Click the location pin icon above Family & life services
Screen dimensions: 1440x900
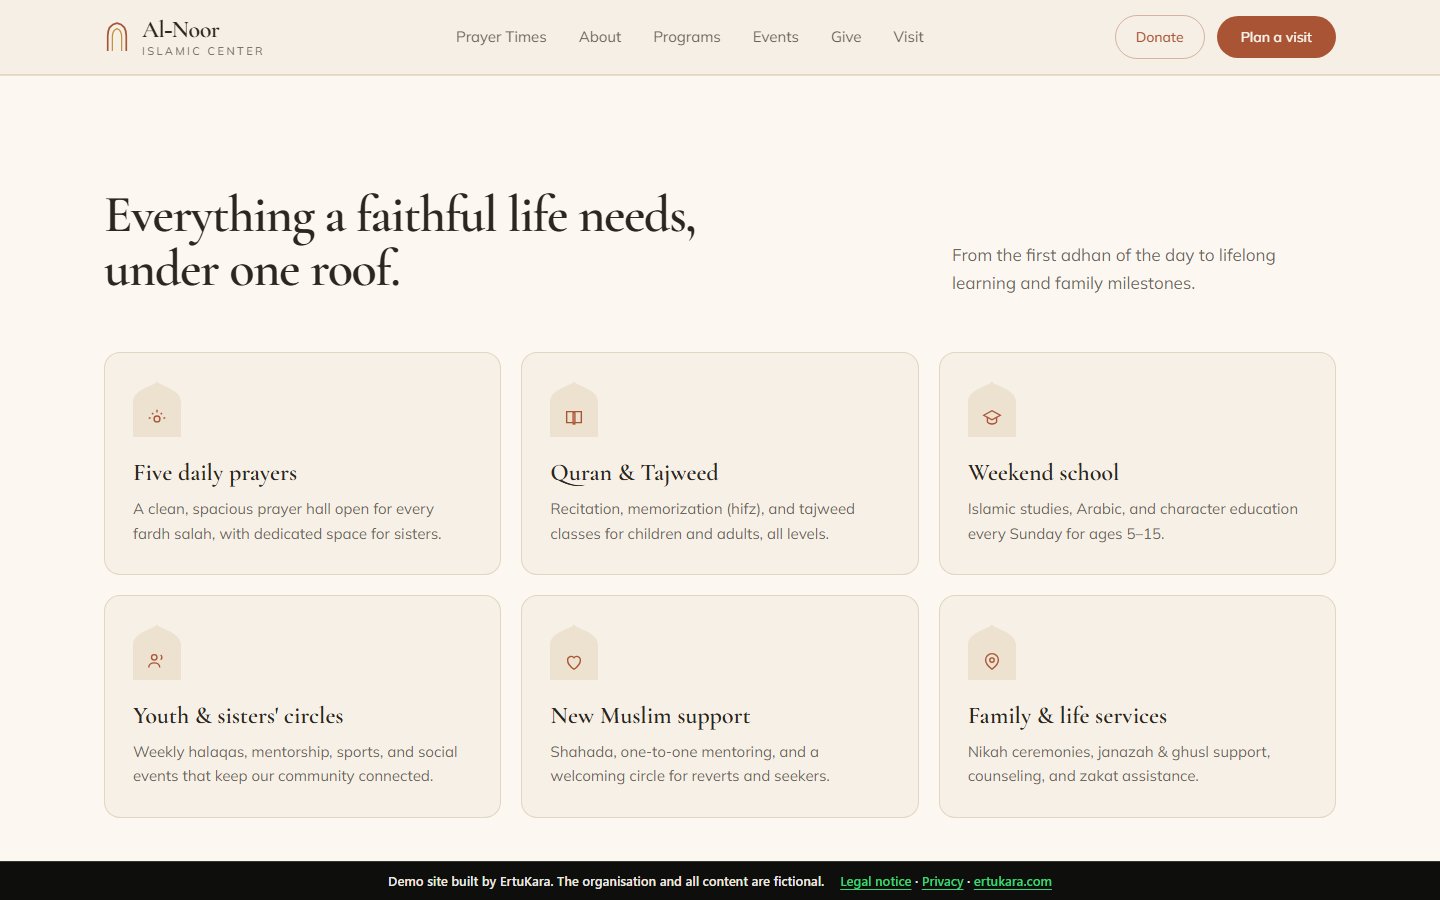tap(992, 661)
